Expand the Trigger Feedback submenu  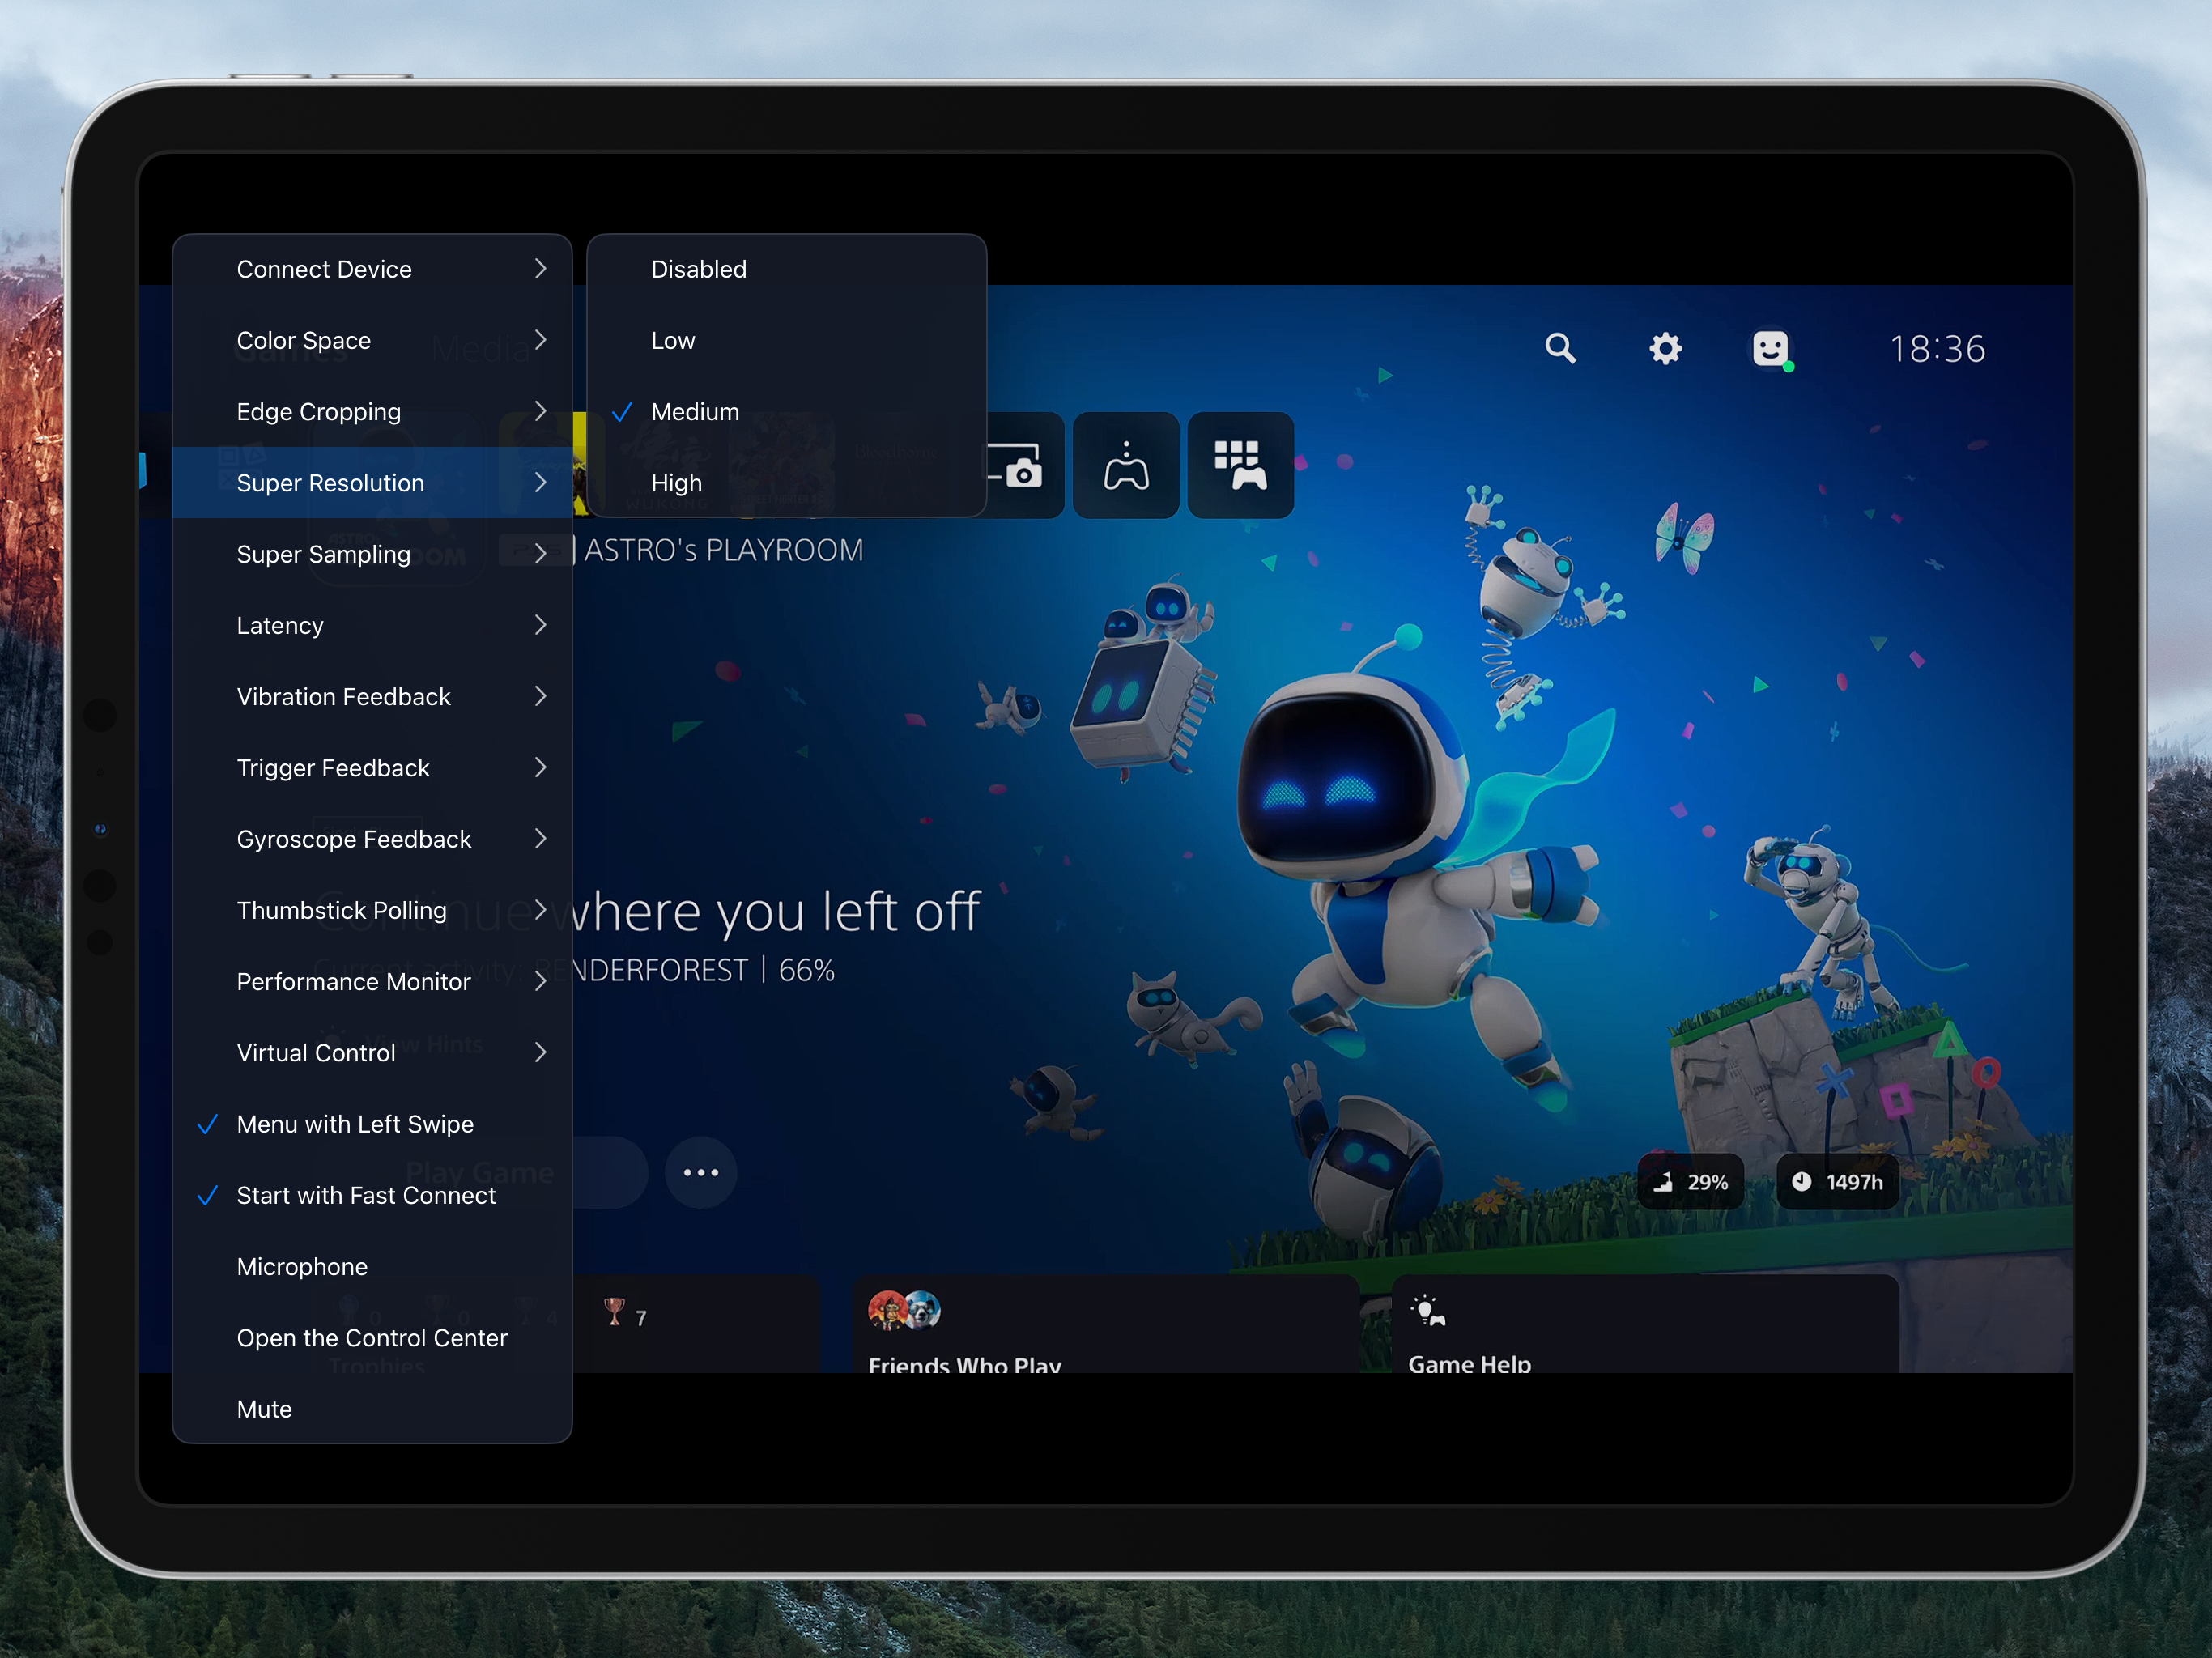click(372, 767)
